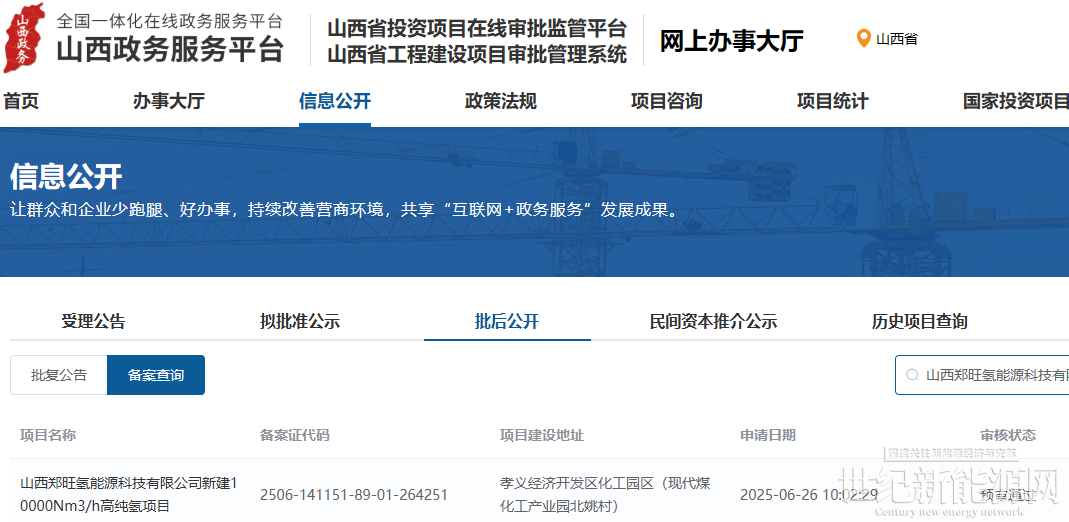Click the 备案查询 button
This screenshot has height=522, width=1069.
(156, 375)
